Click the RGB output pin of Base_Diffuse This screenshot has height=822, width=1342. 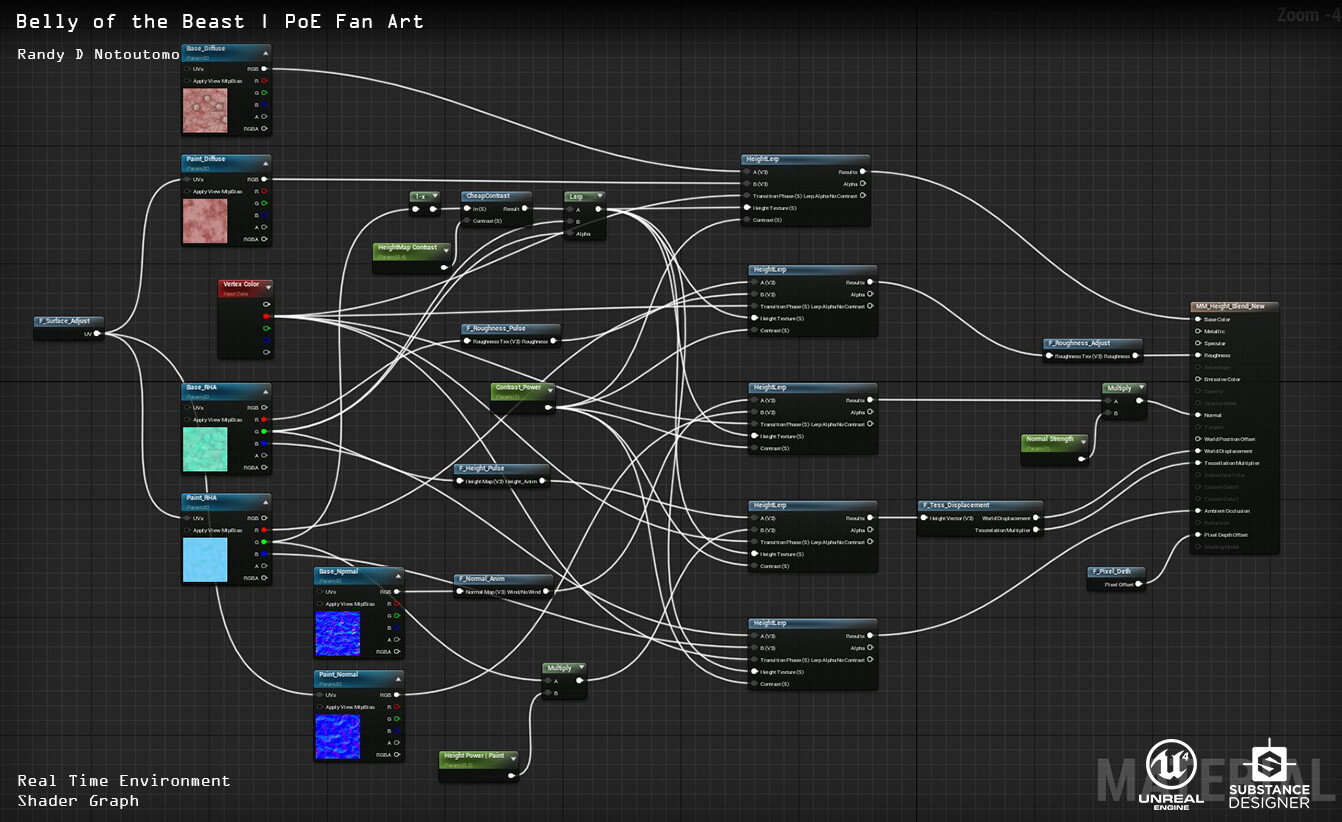point(266,69)
